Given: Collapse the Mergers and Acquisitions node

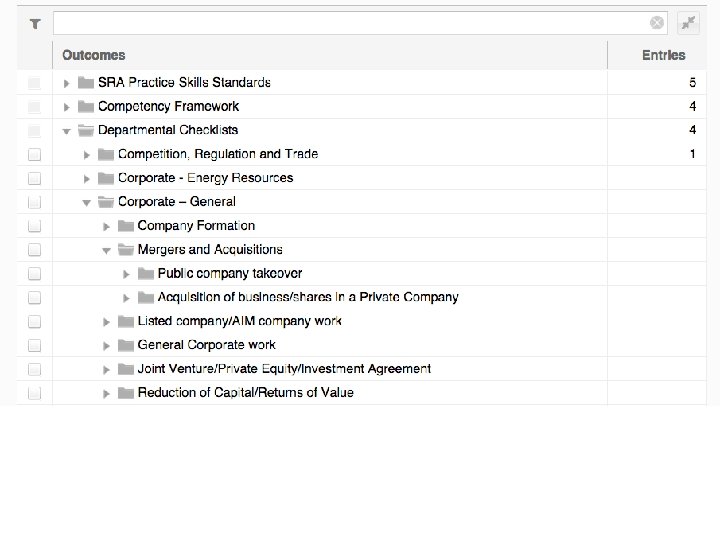Looking at the screenshot, I should 106,250.
